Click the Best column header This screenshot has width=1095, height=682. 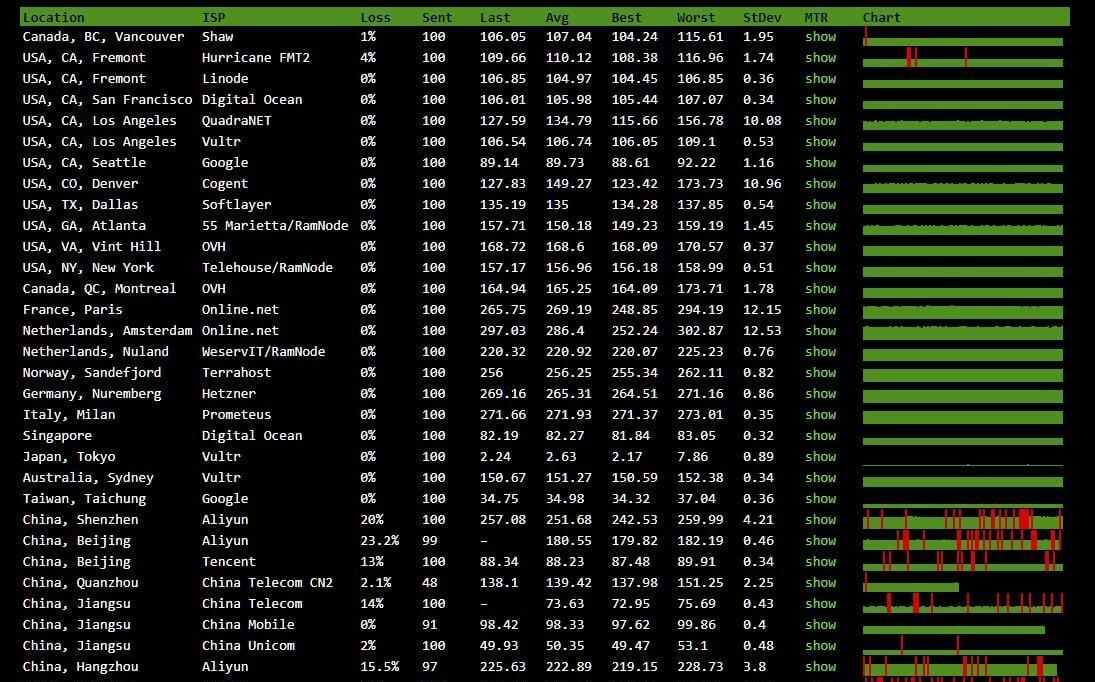pyautogui.click(x=626, y=17)
